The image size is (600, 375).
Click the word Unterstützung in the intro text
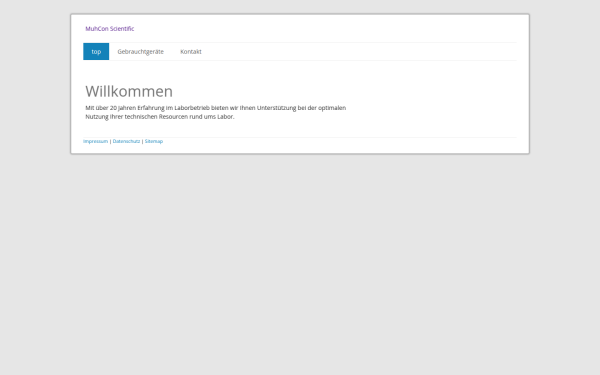[276, 108]
